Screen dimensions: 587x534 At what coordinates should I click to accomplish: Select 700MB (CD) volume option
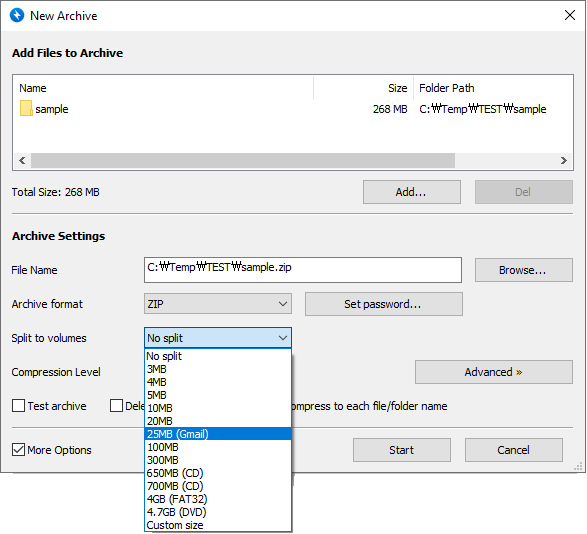[218, 486]
